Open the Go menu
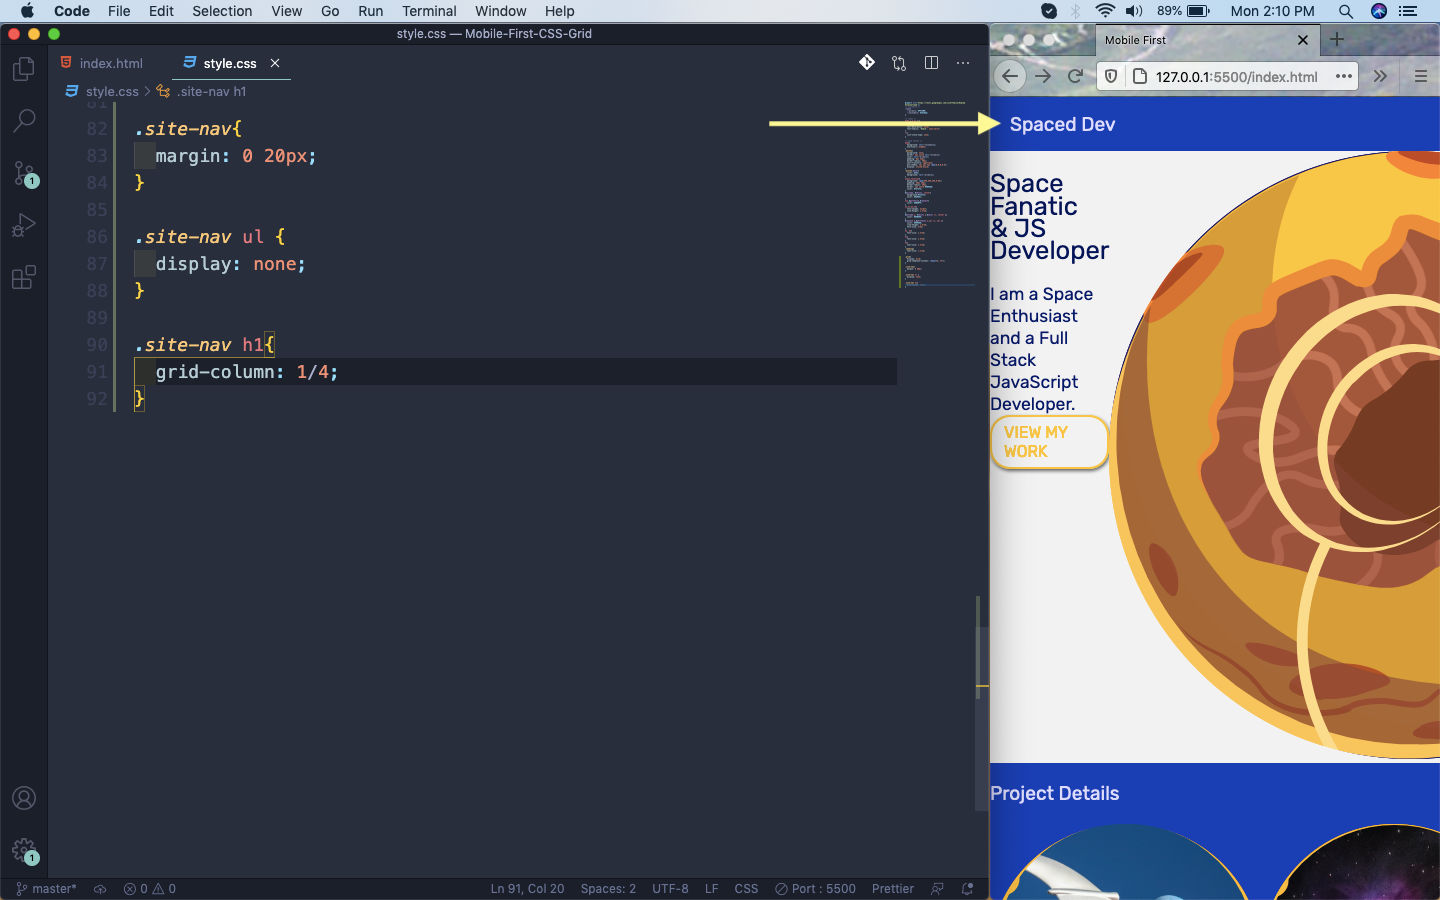 coord(330,11)
